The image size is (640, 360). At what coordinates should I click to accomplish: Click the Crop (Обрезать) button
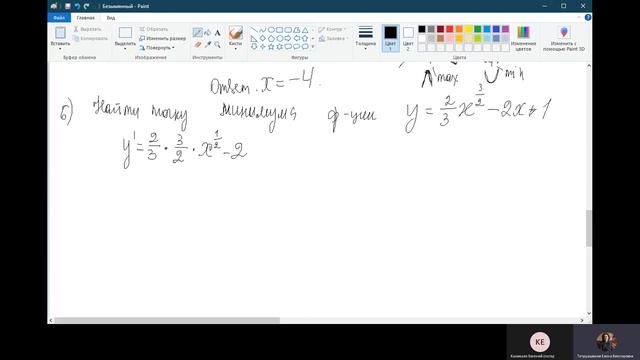(153, 29)
